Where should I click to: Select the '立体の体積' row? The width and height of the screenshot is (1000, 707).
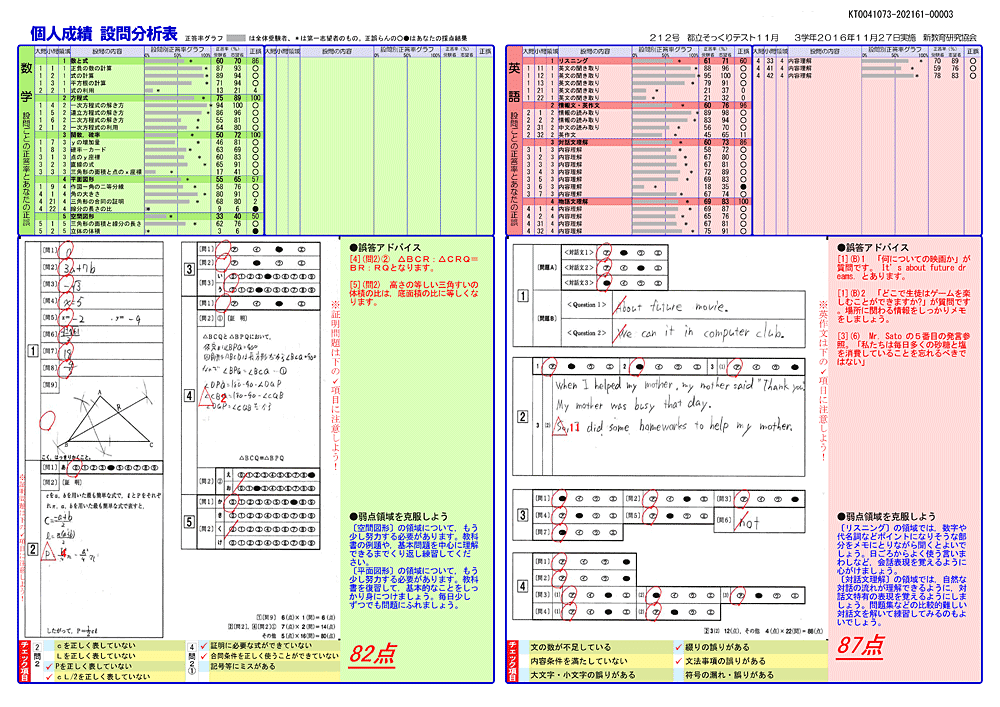tap(149, 231)
